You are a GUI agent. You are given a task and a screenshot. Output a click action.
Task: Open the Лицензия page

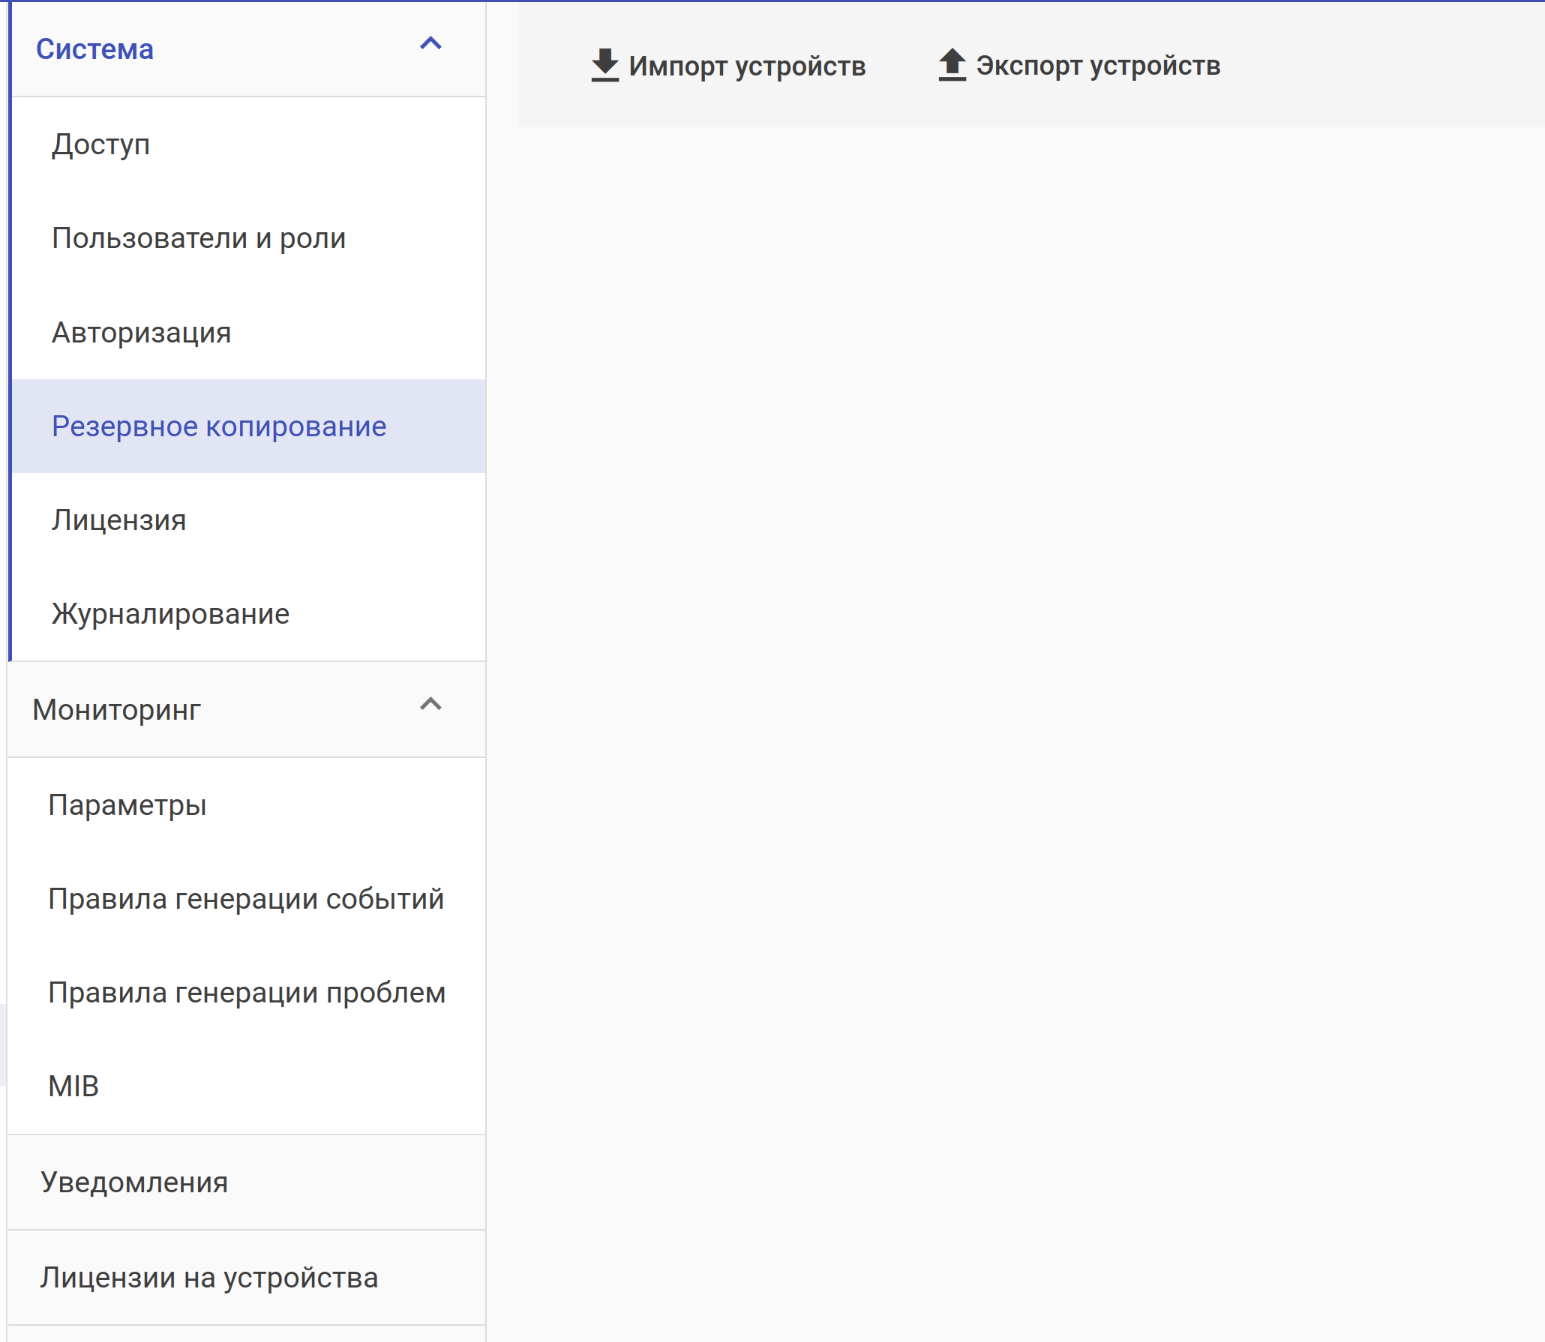(x=119, y=520)
